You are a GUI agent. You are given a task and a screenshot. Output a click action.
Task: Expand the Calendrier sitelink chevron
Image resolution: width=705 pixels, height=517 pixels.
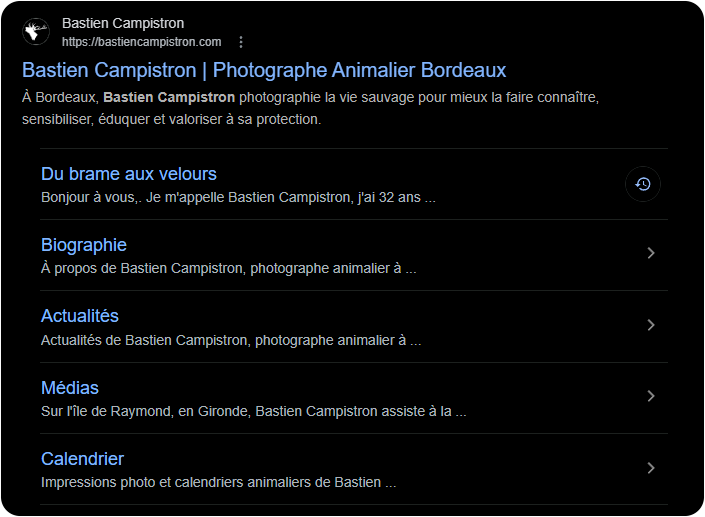(x=651, y=468)
